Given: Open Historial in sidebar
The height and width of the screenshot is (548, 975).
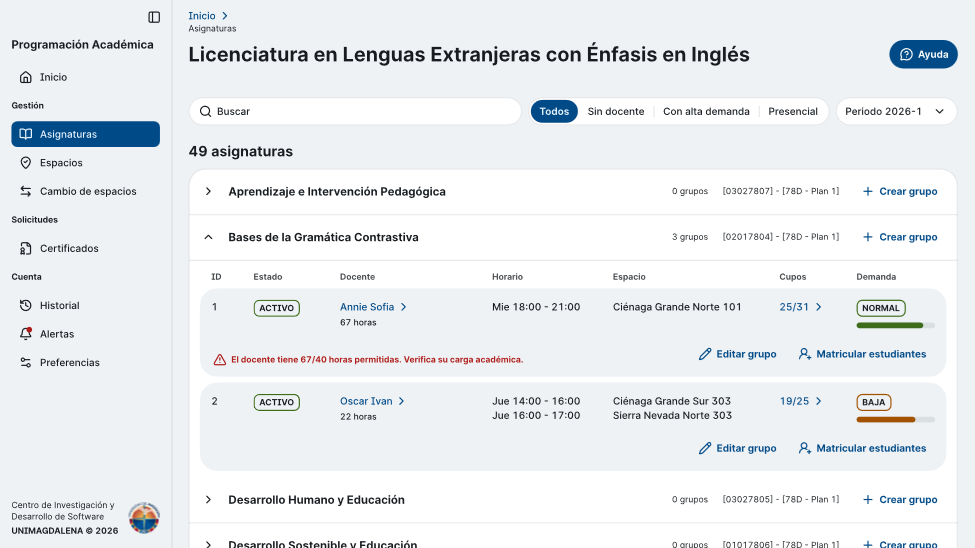Looking at the screenshot, I should [x=85, y=305].
